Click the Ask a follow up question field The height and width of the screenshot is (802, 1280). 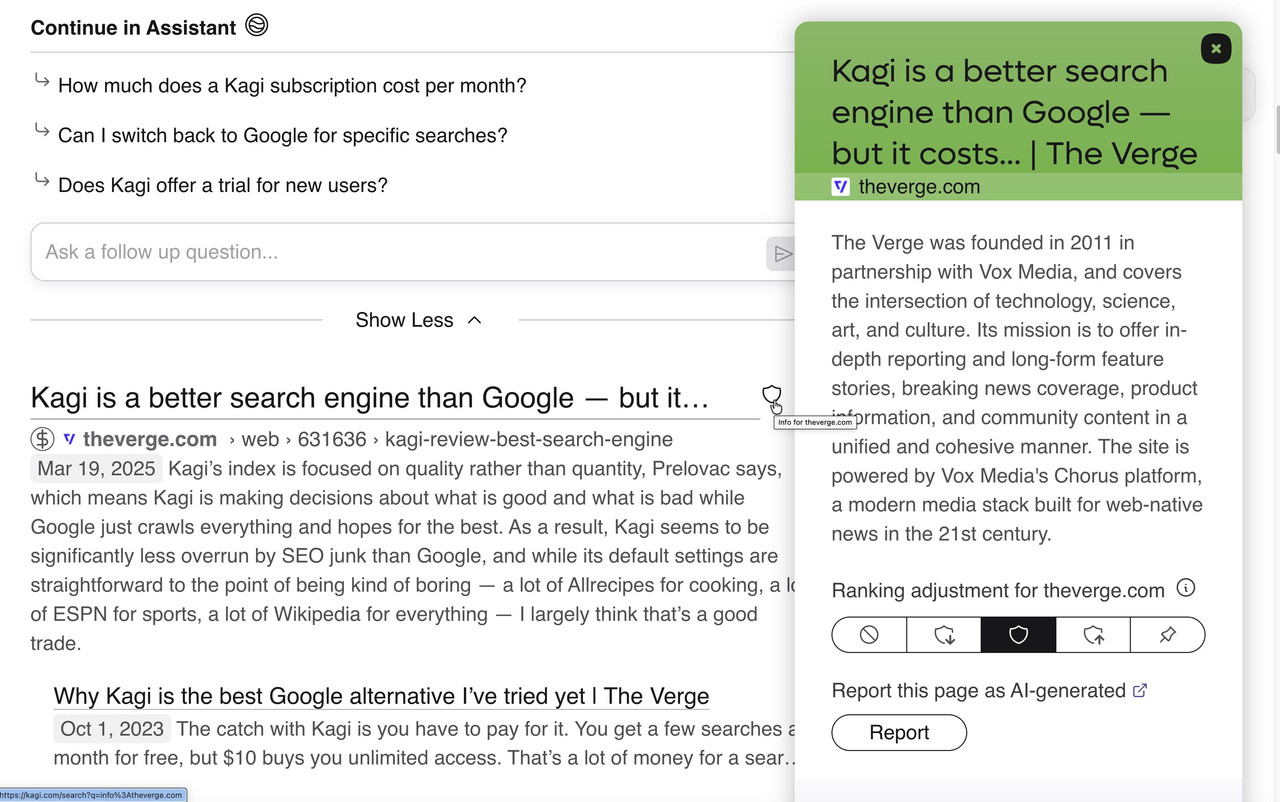coord(400,252)
